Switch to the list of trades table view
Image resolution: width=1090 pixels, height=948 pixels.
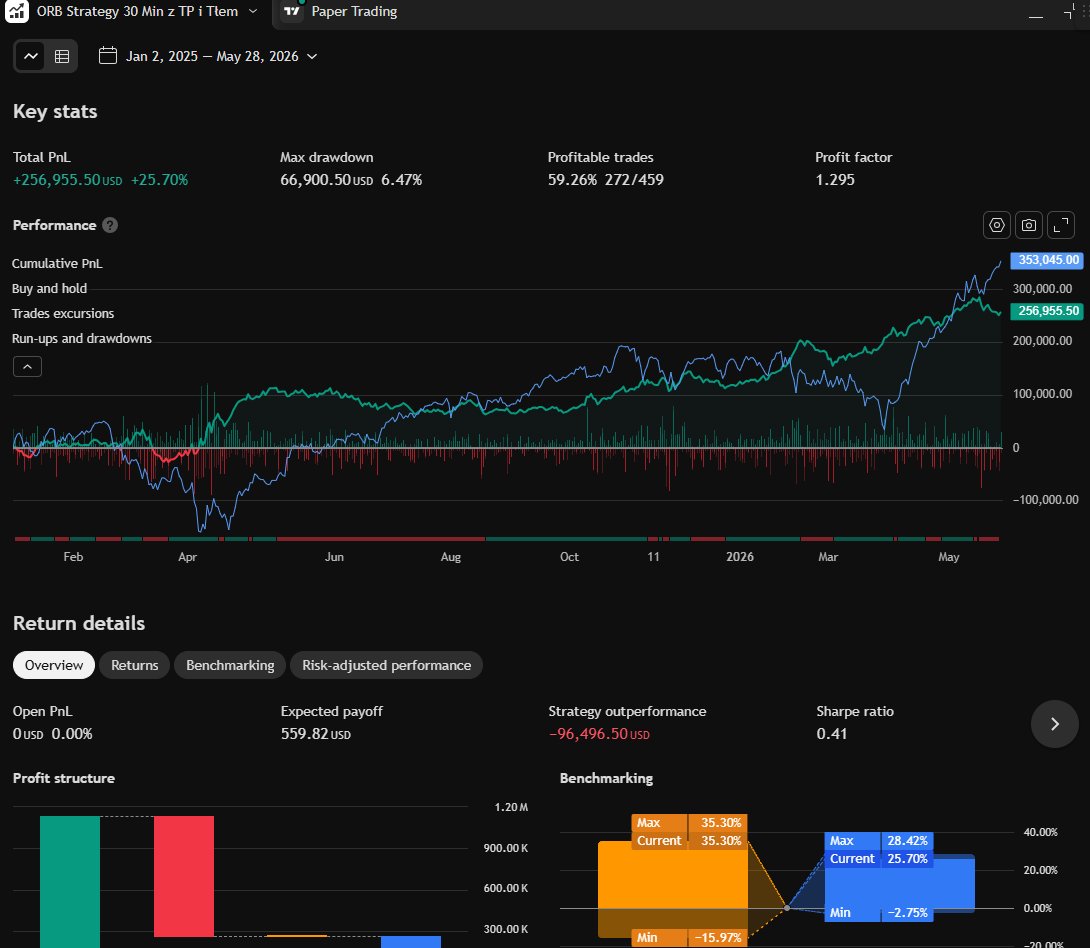tap(62, 56)
